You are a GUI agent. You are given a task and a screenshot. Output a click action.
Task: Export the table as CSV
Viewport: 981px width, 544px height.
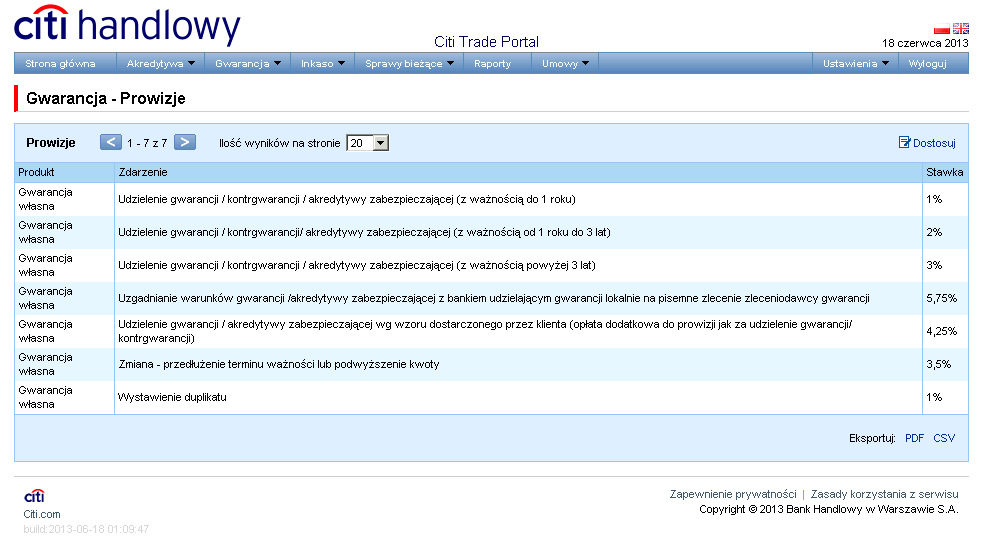(x=944, y=438)
